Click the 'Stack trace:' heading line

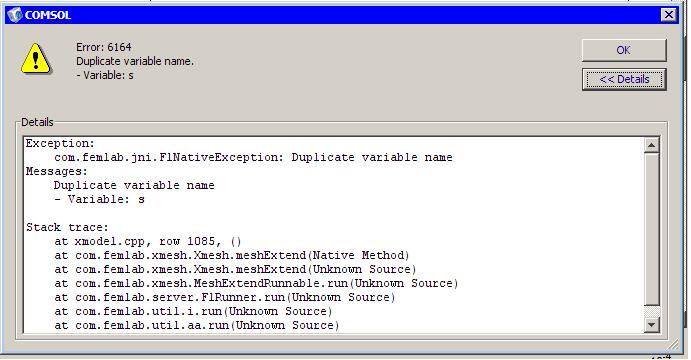pos(67,227)
